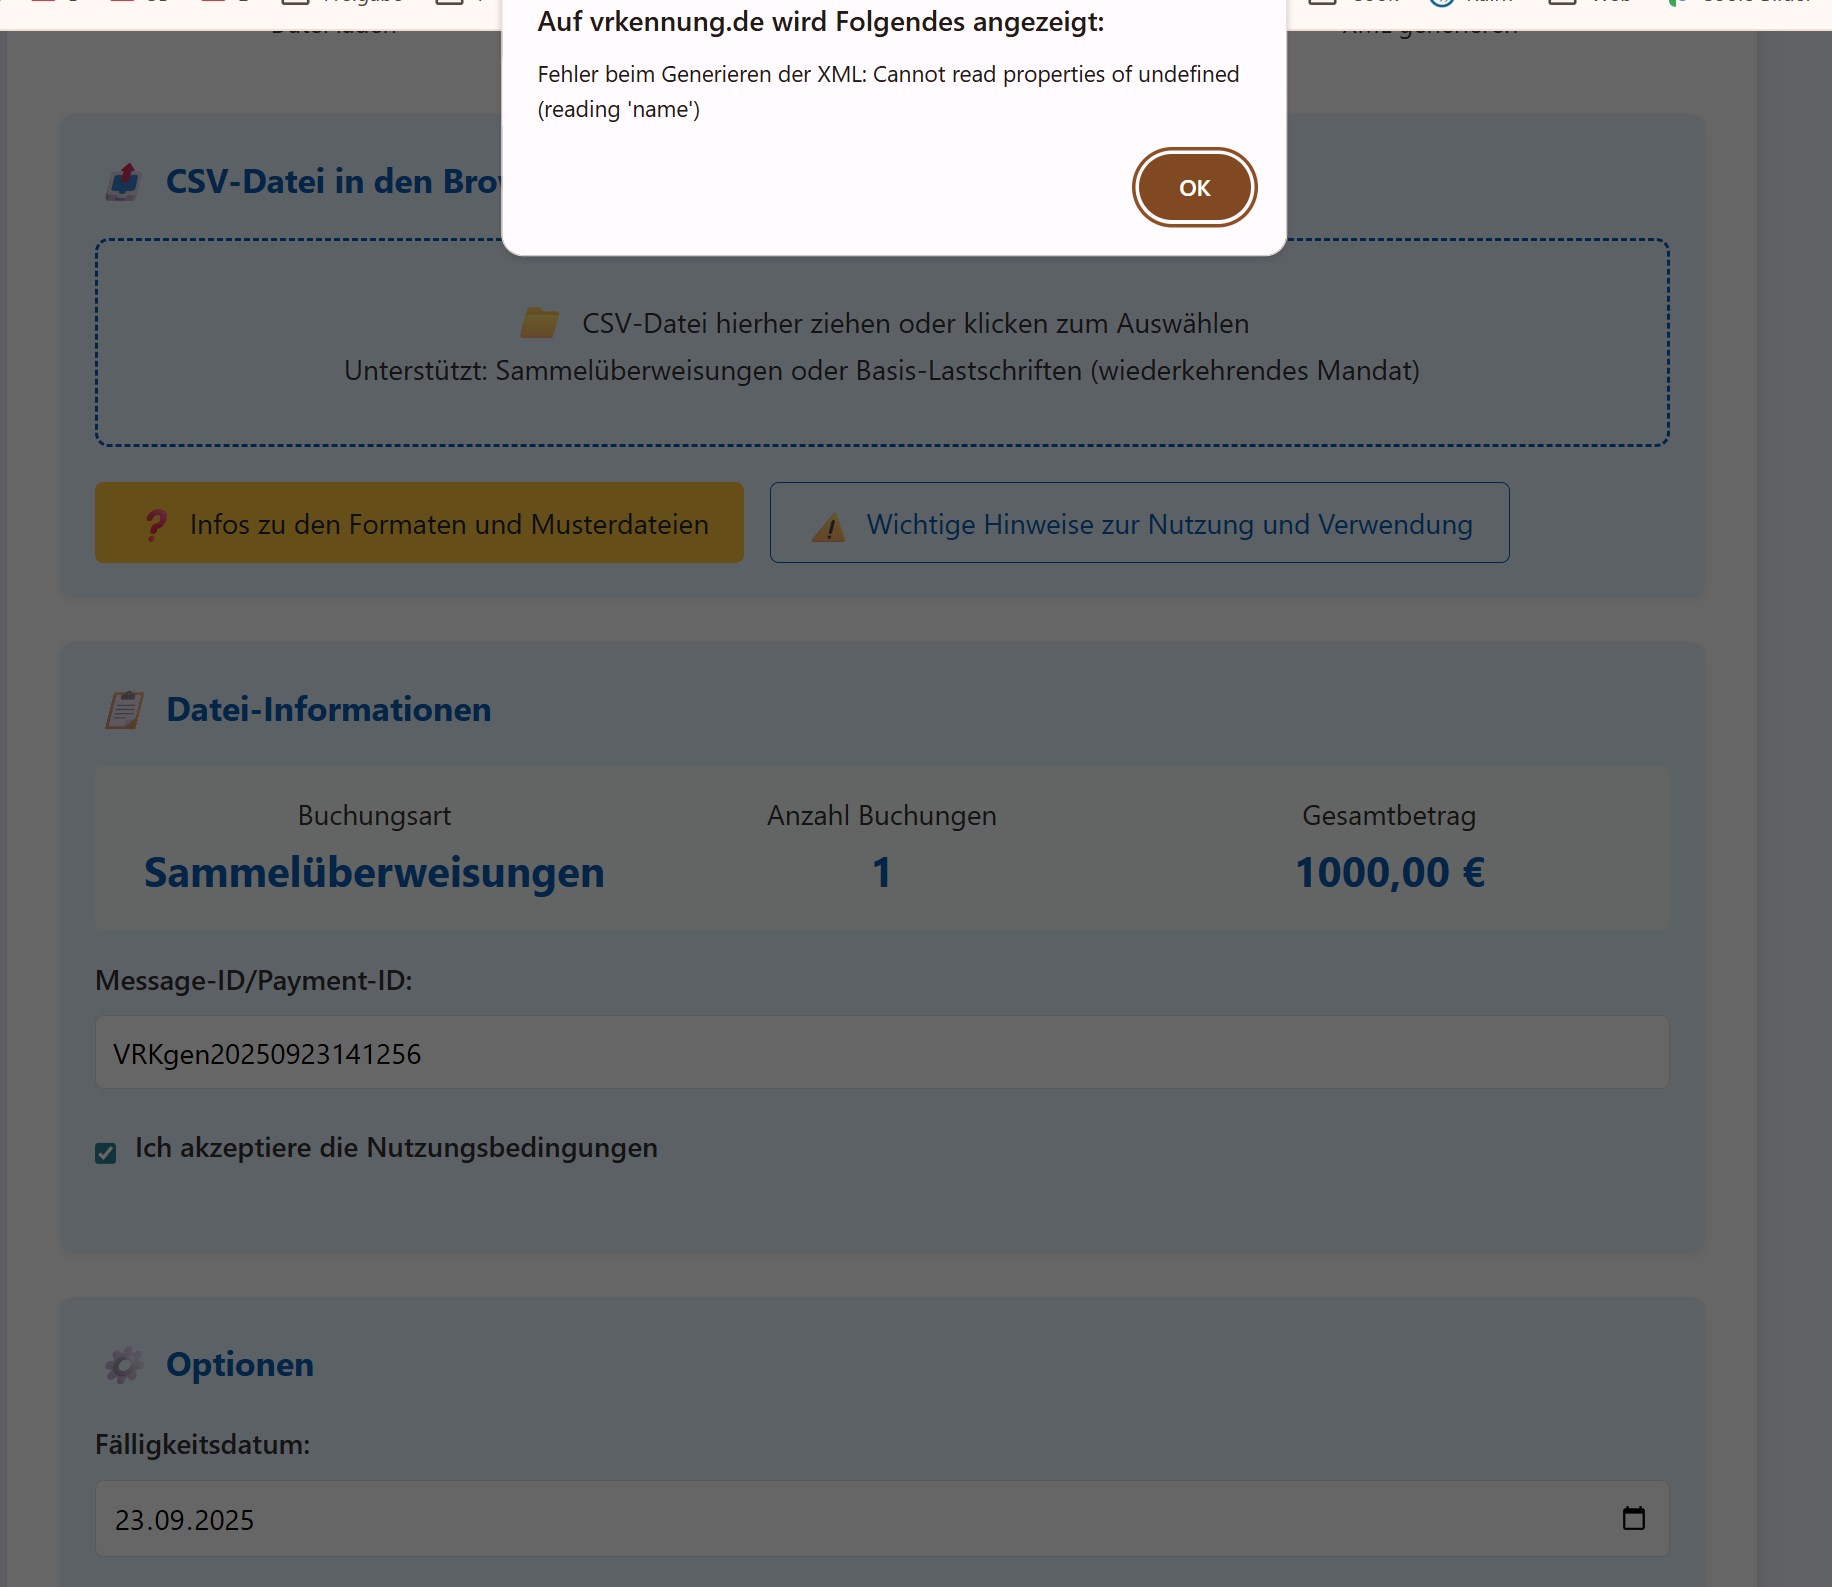Viewport: 1832px width, 1587px height.
Task: Click the Anzahl Buchungen count value
Action: click(881, 873)
